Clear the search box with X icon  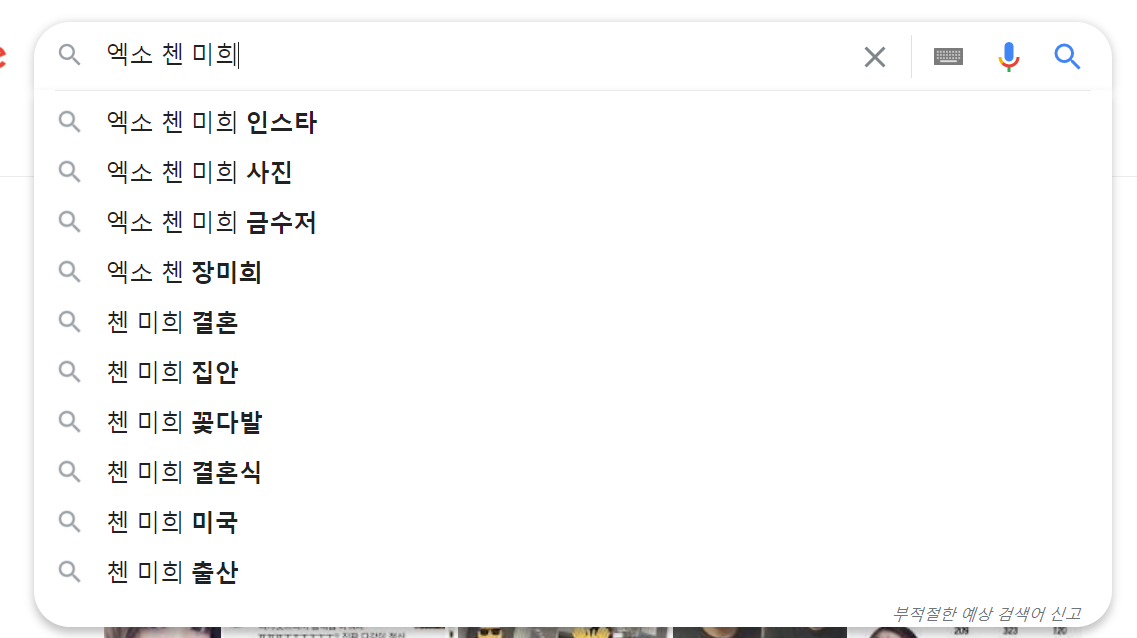pos(875,57)
